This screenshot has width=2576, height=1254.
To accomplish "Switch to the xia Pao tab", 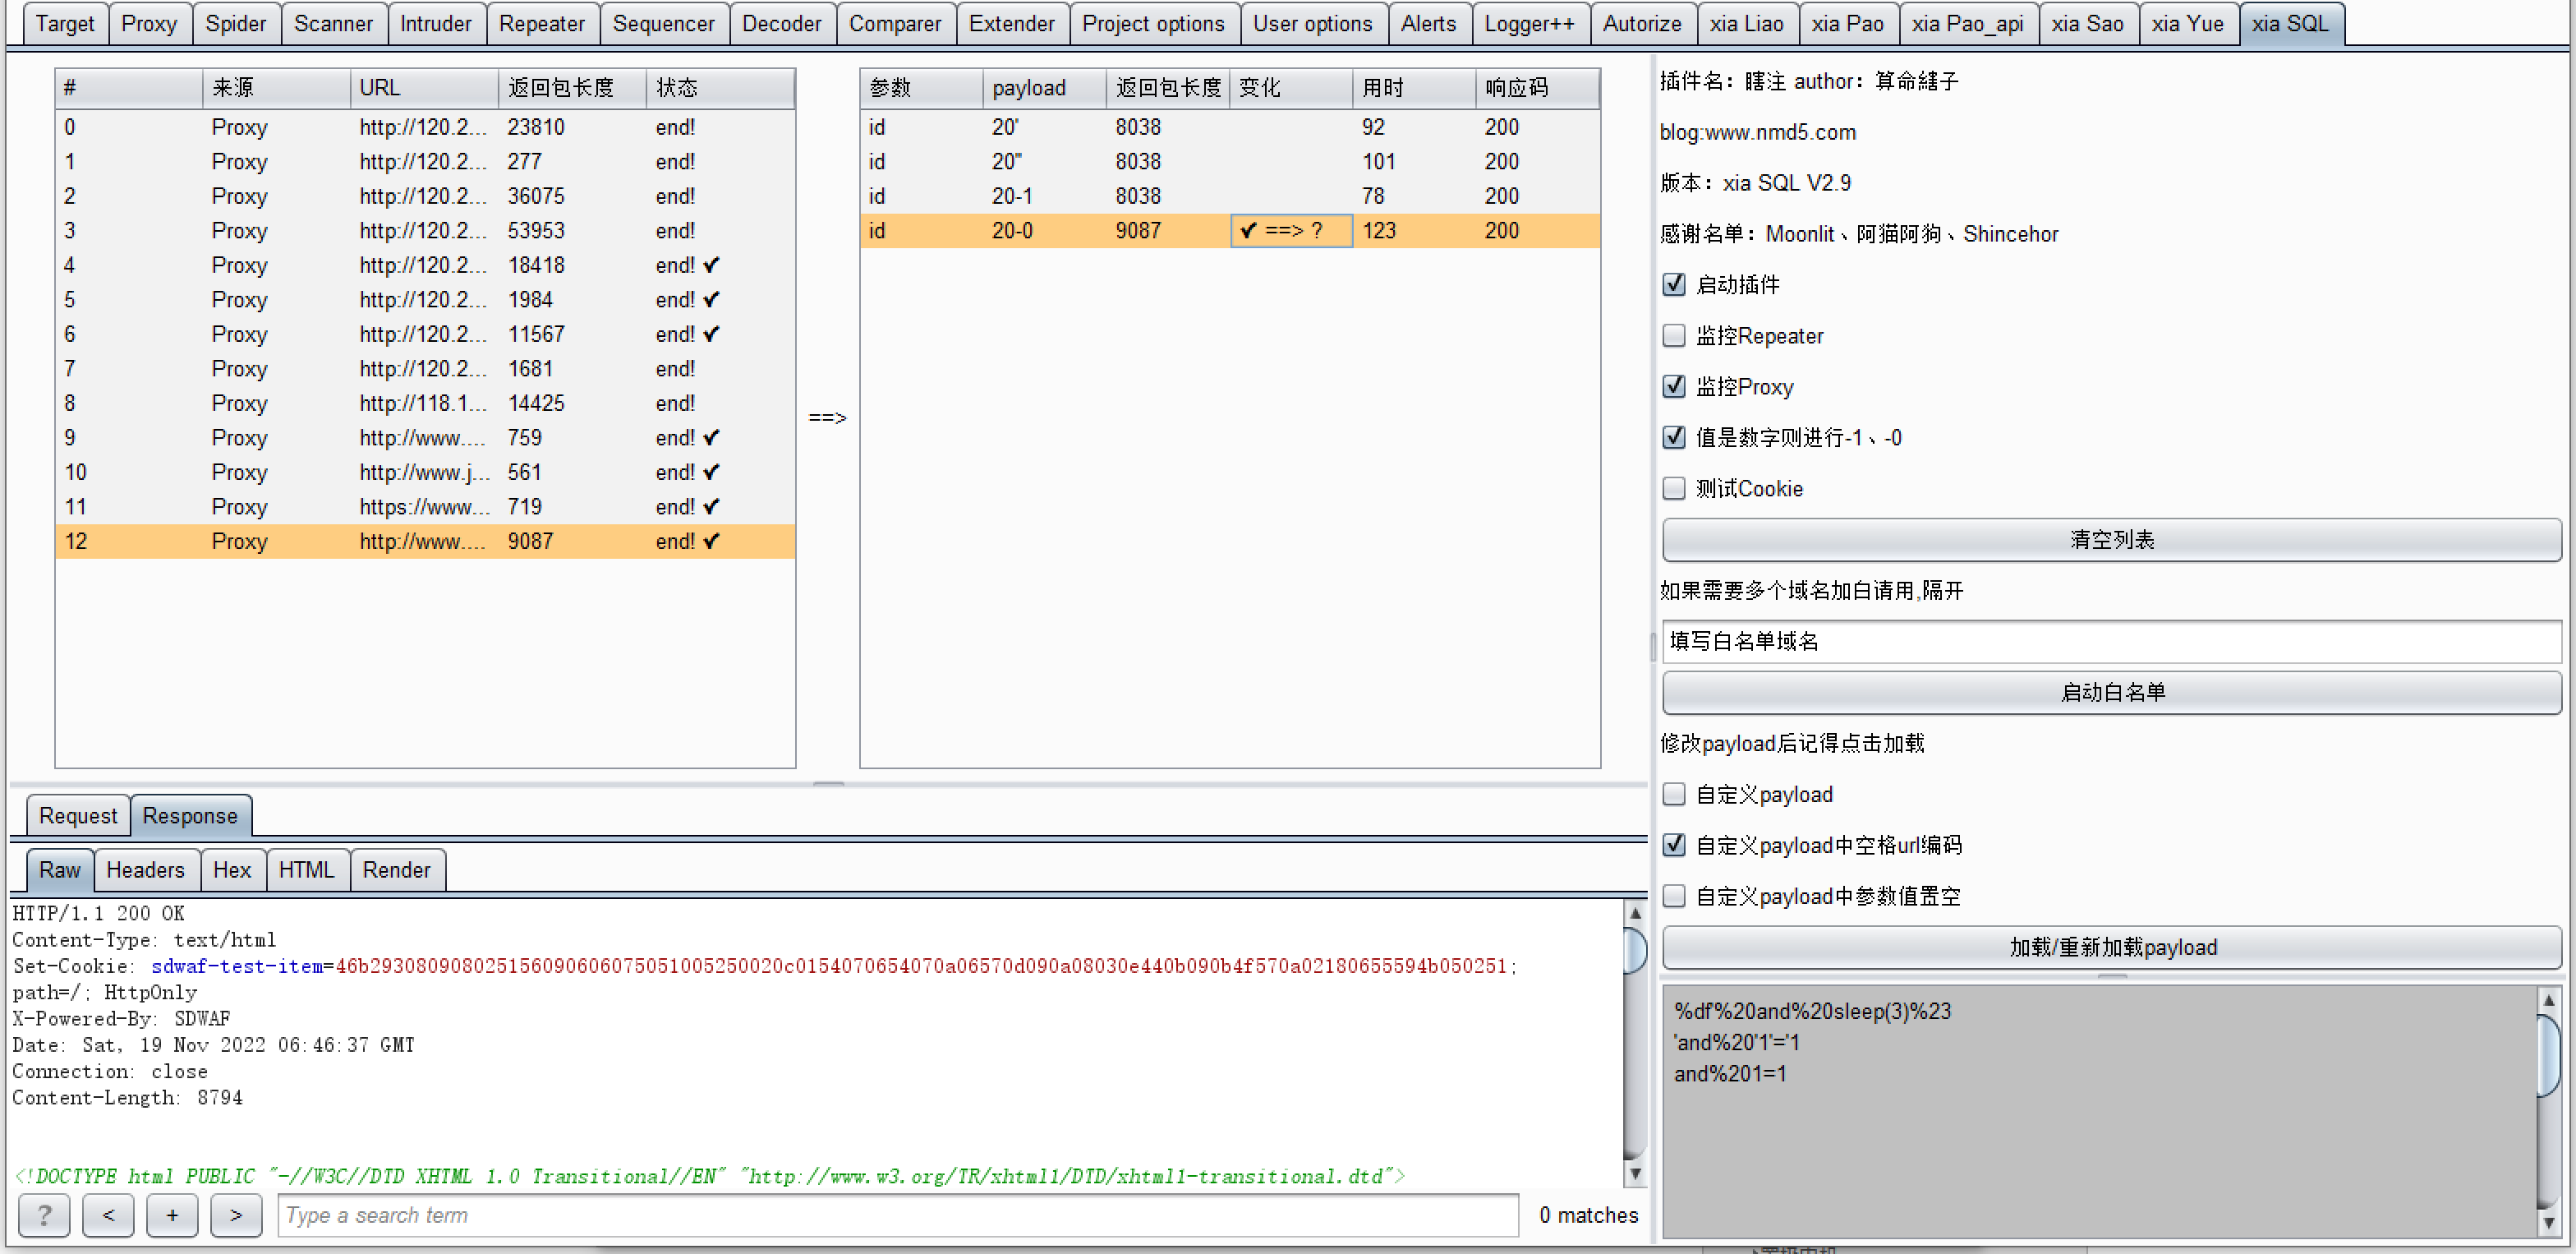I will coord(1849,23).
